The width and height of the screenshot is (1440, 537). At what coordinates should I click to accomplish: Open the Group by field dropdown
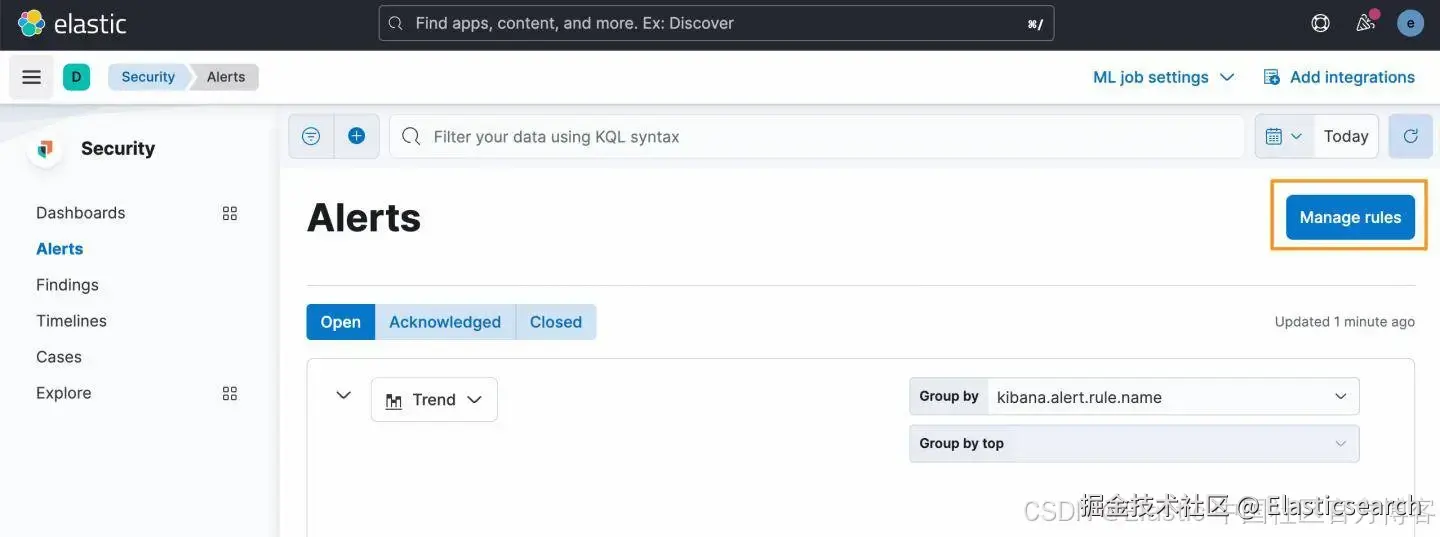[x=1172, y=397]
